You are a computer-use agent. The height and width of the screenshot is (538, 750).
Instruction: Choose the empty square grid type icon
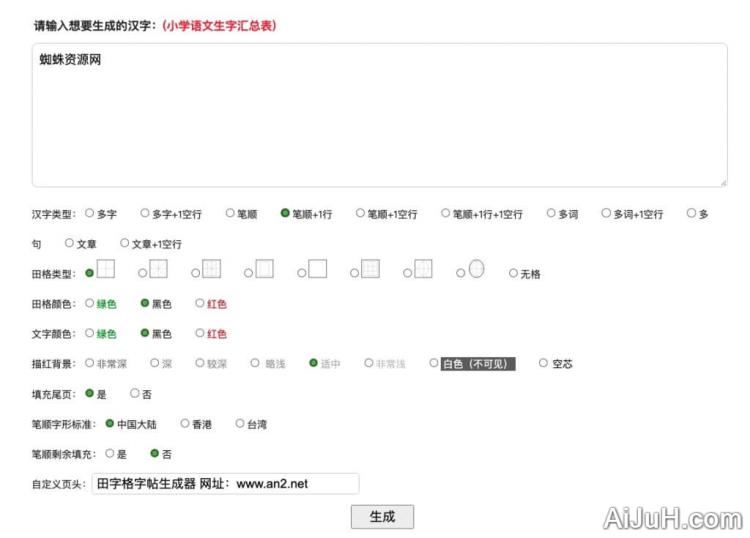coord(317,269)
